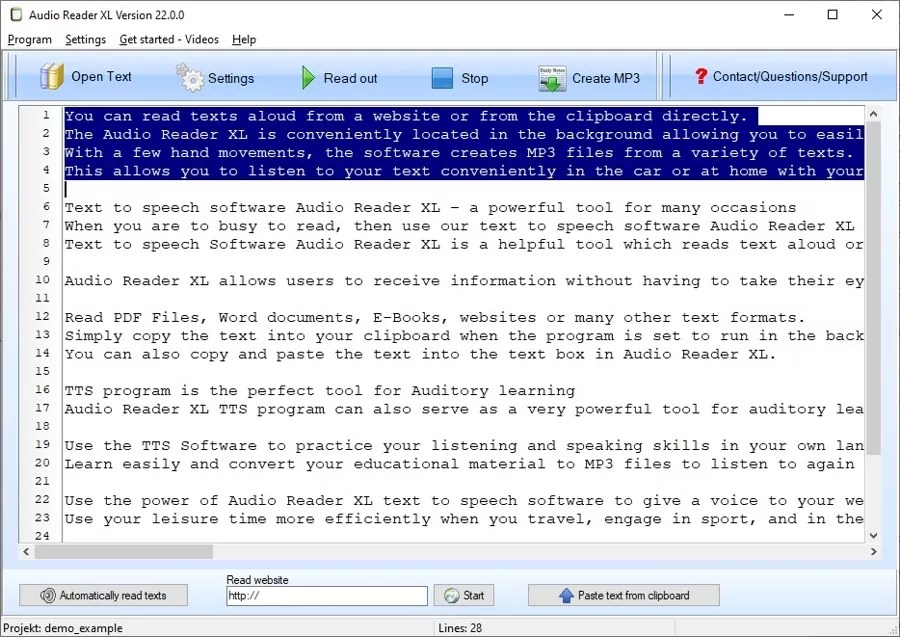Click the 'Read website' label
This screenshot has width=900, height=637.
click(257, 580)
